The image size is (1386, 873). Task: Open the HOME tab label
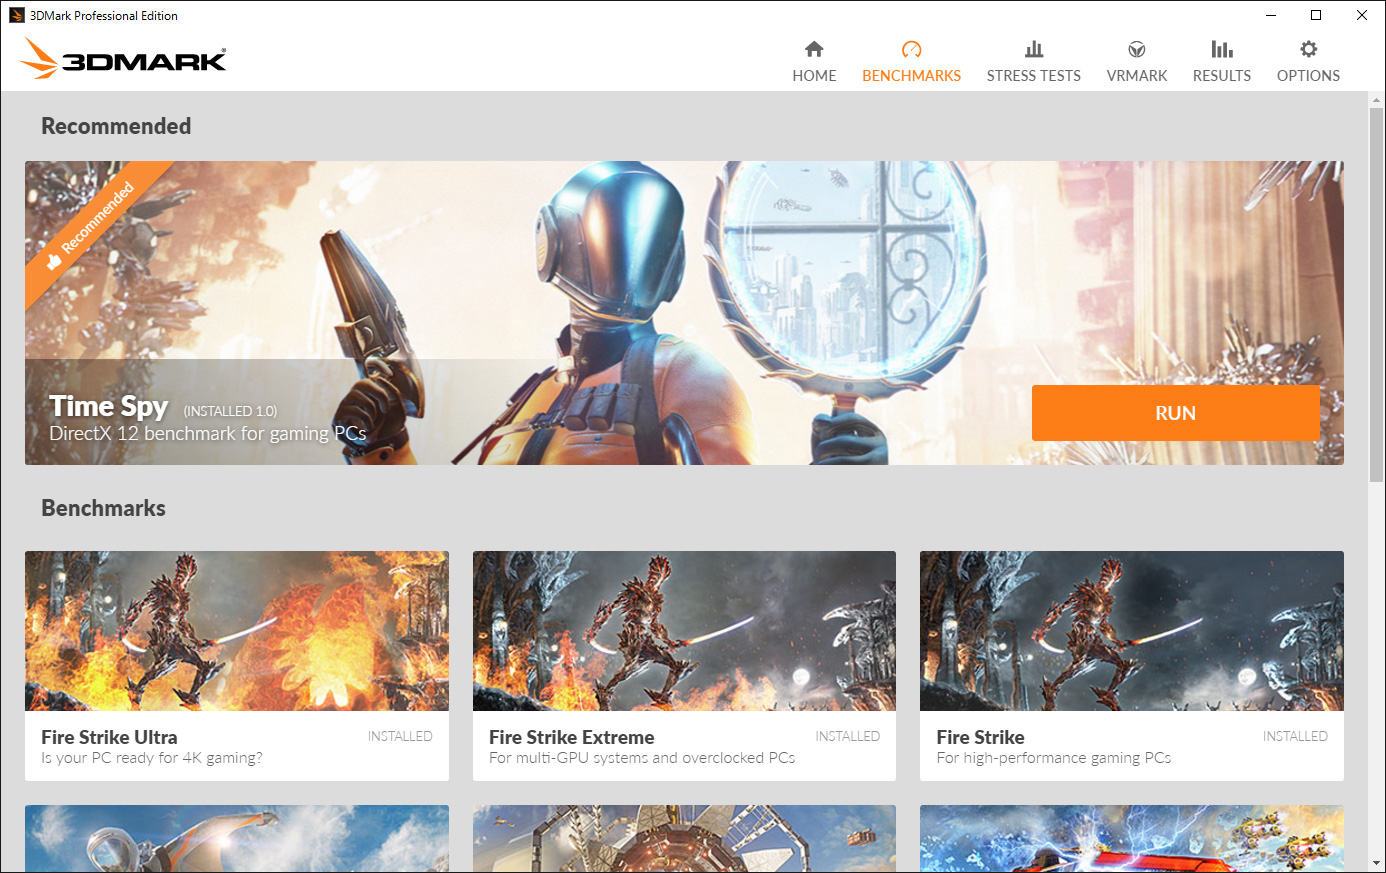pos(814,76)
